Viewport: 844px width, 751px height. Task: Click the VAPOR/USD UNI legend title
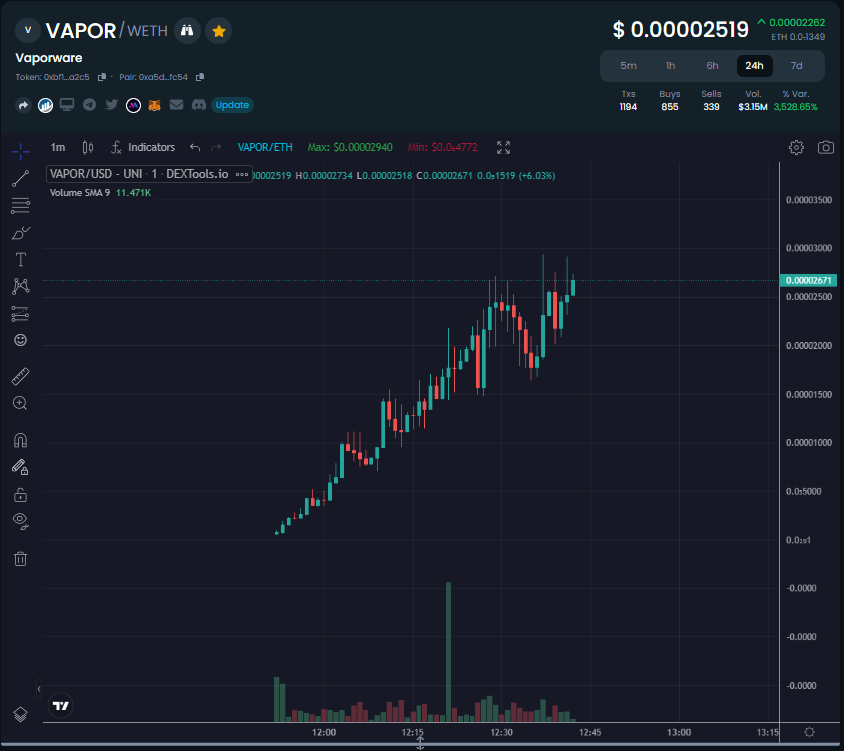[x=139, y=174]
